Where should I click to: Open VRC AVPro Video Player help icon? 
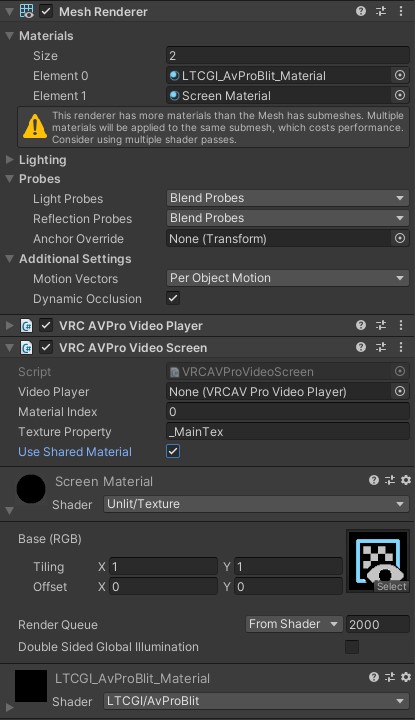click(361, 325)
